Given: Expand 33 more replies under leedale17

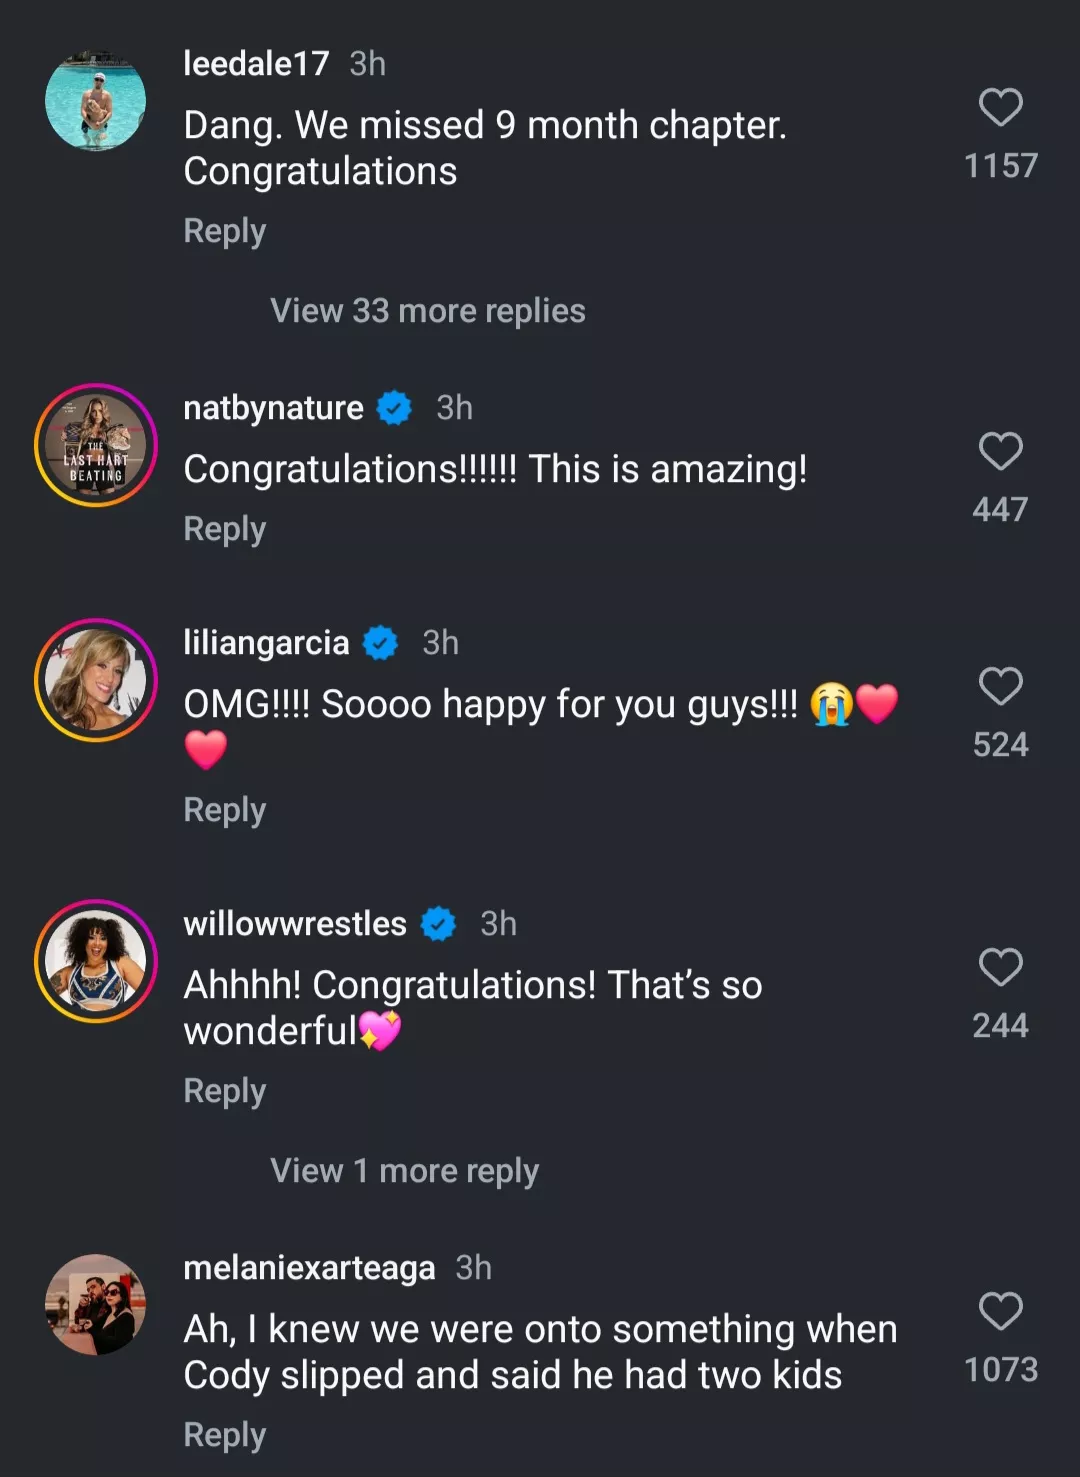Looking at the screenshot, I should (427, 311).
